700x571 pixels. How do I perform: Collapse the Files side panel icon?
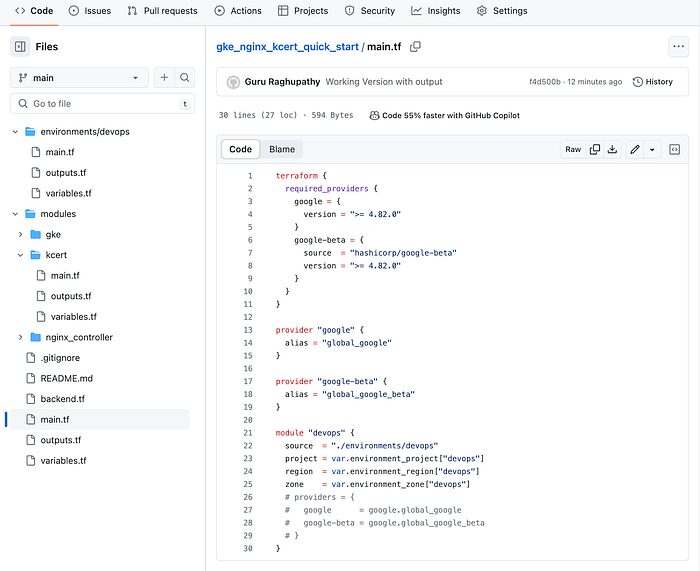click(20, 46)
